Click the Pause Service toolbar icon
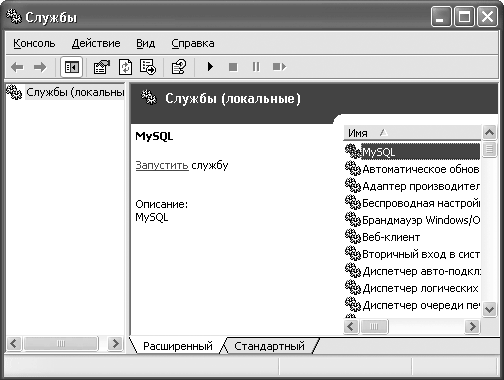This screenshot has height=380, width=504. [256, 67]
